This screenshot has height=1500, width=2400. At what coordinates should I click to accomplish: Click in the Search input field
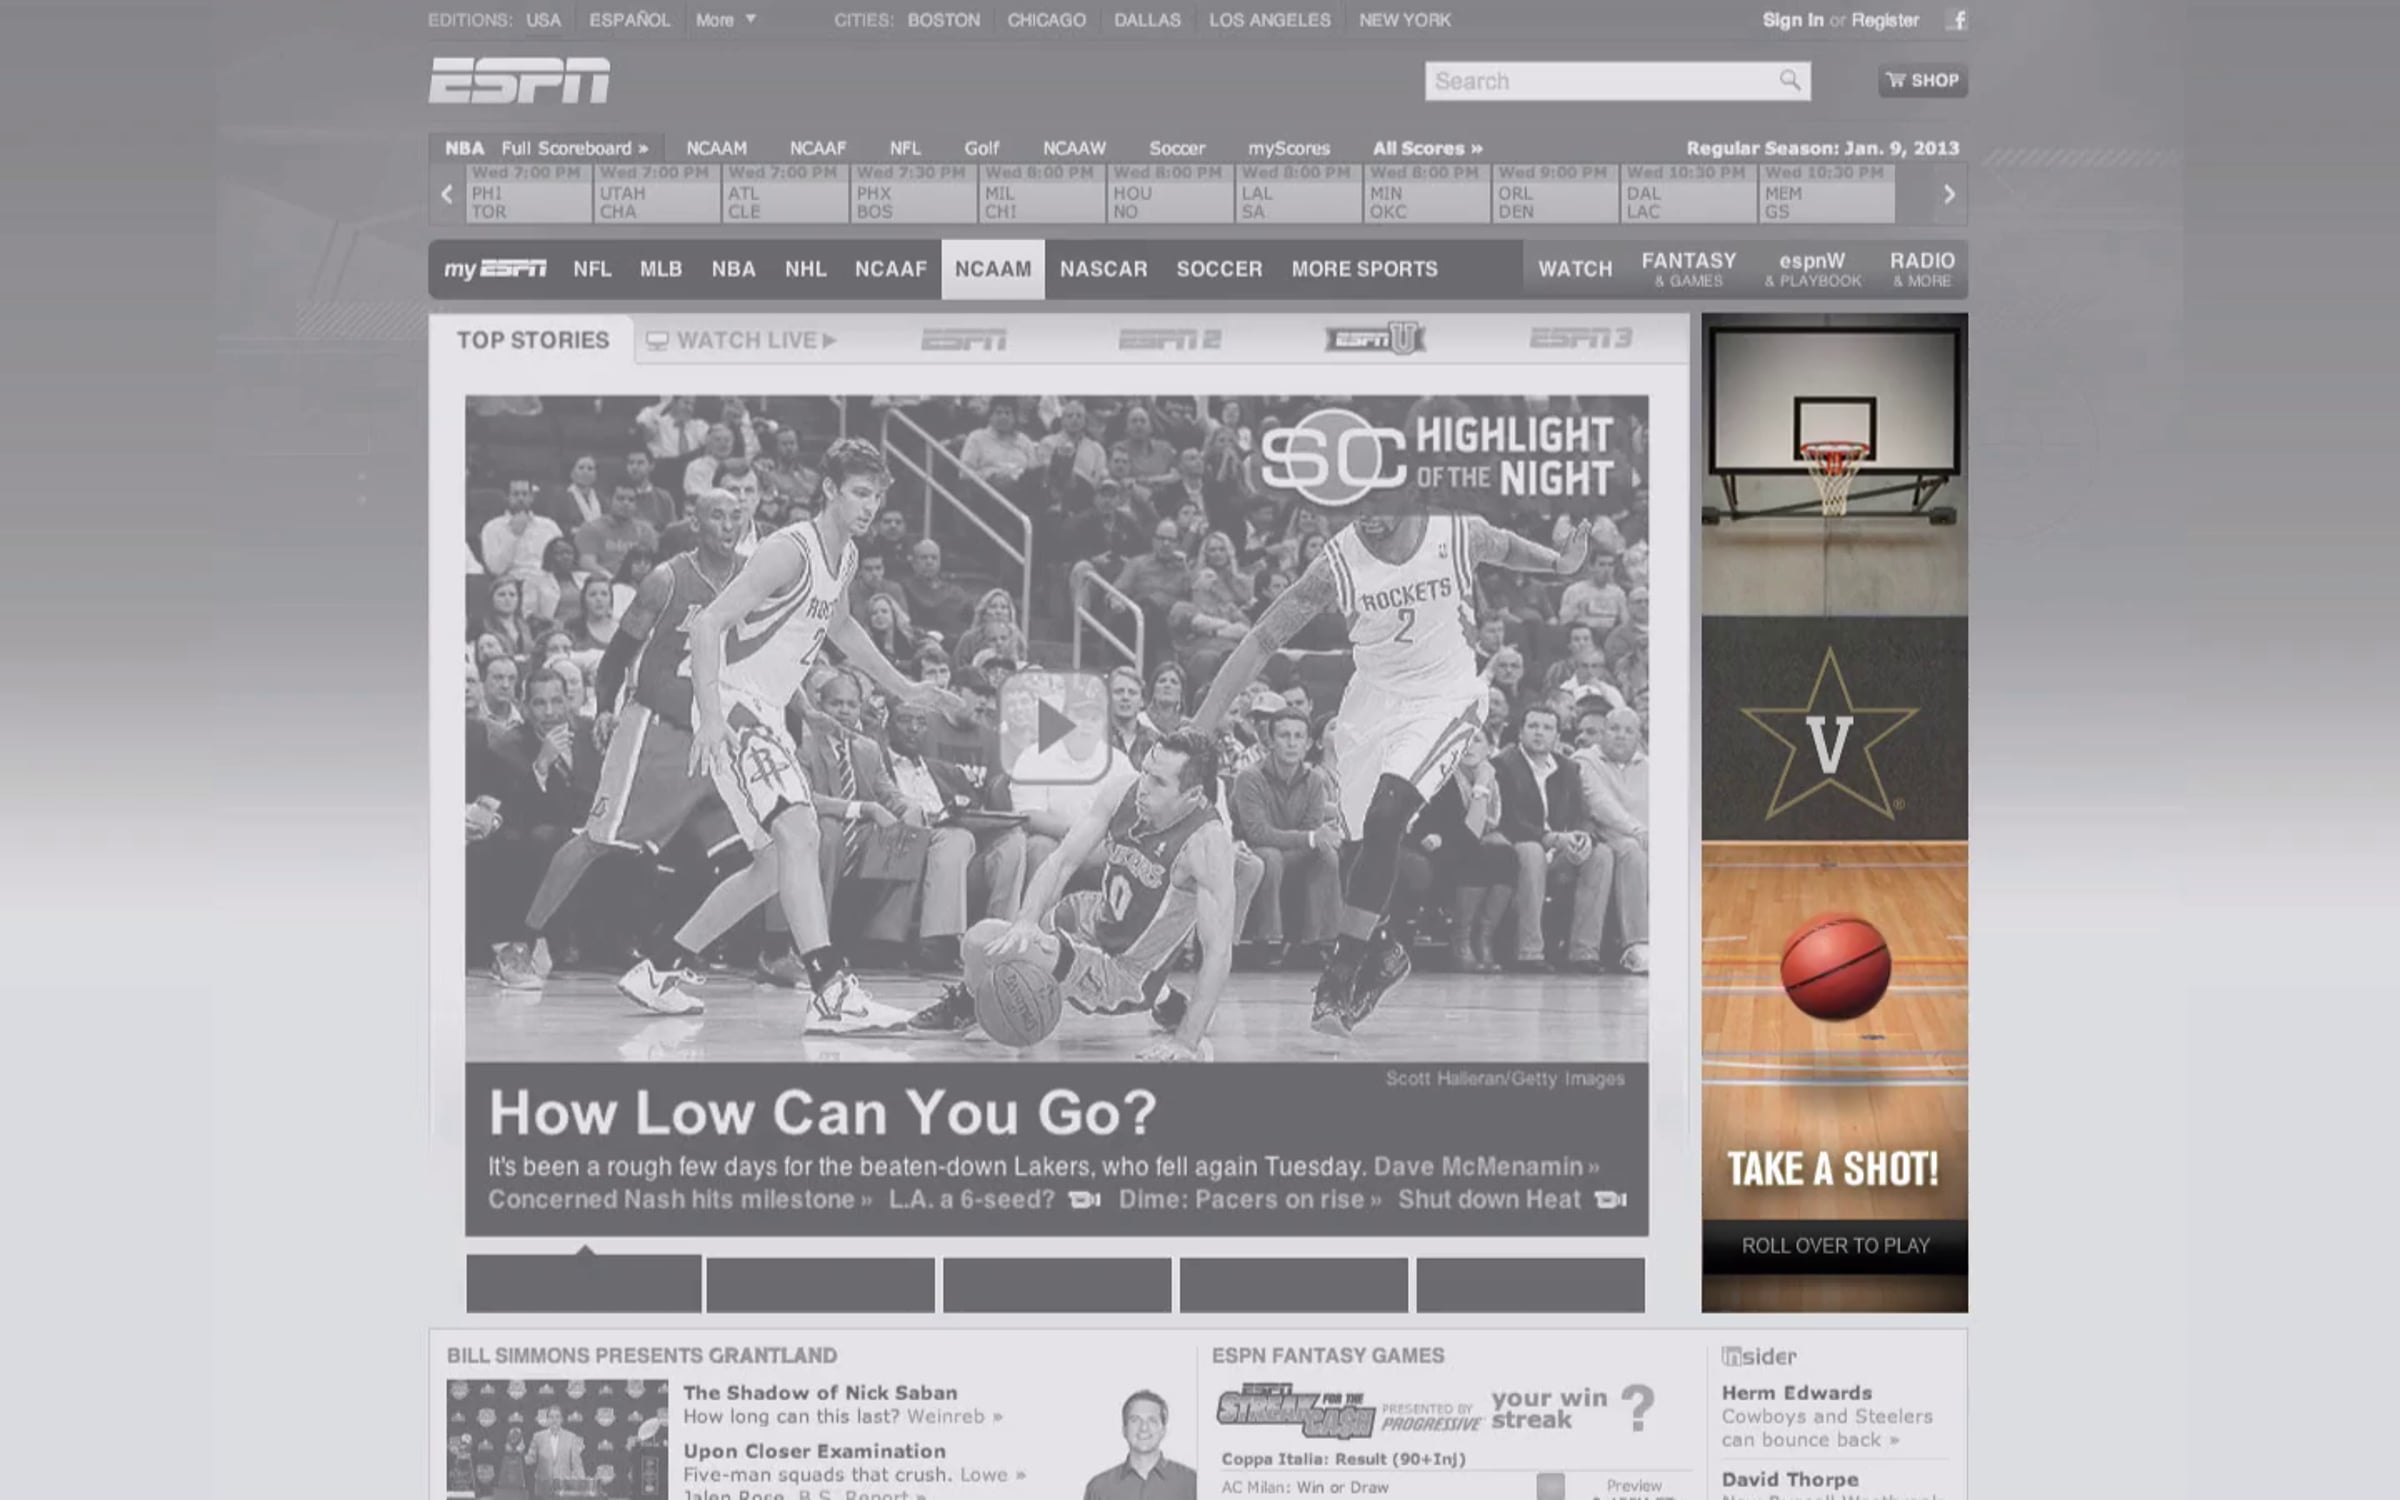[x=1600, y=81]
